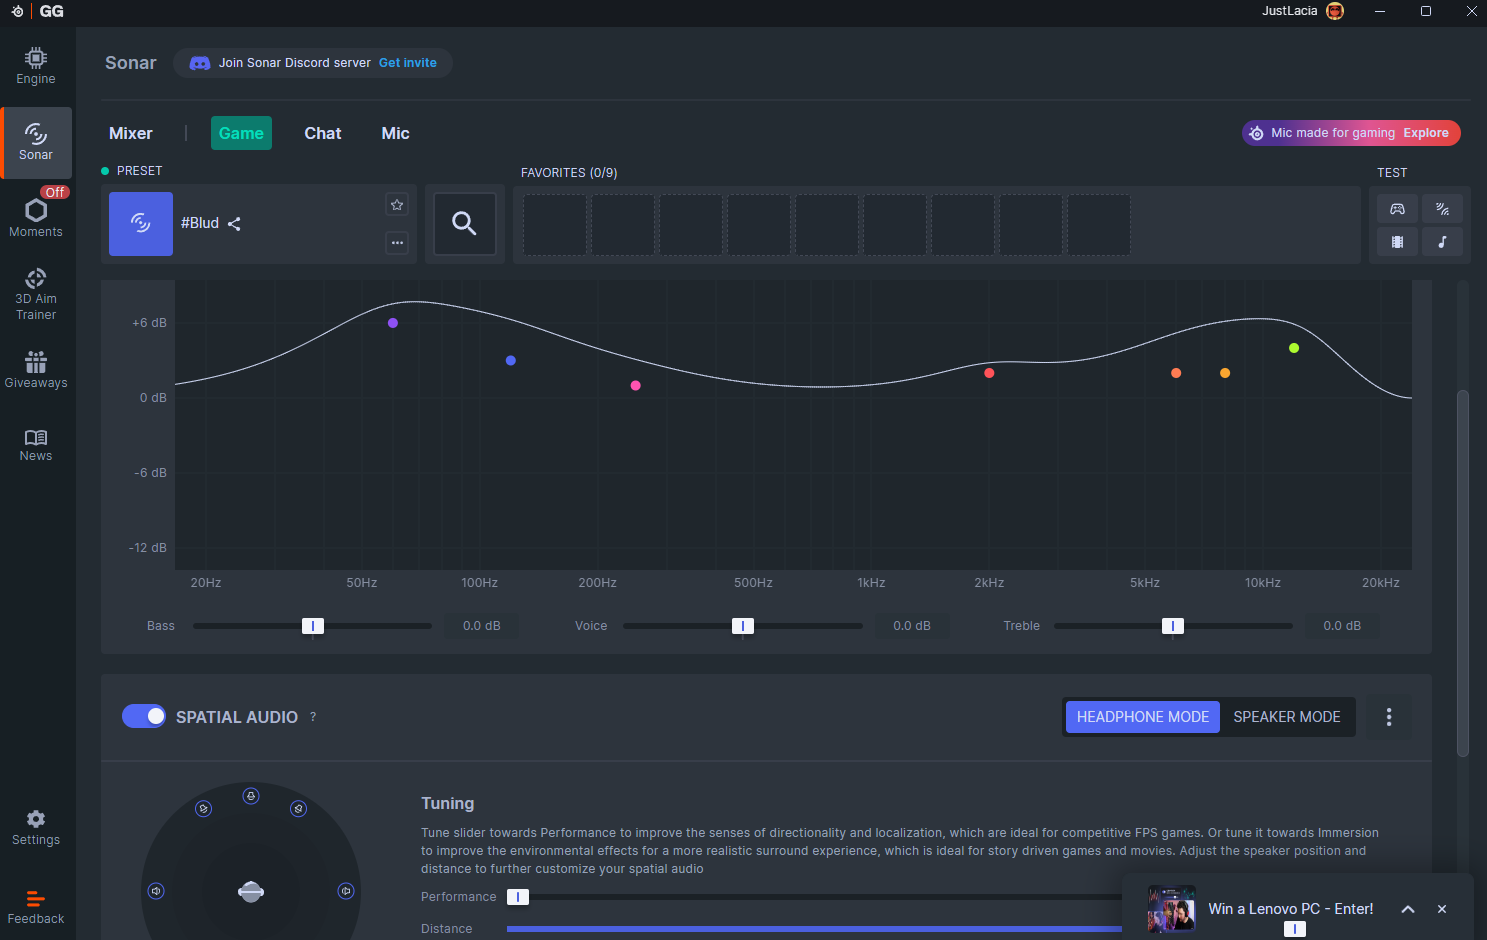
Task: Open the preset three-dots options menu
Action: 397,243
